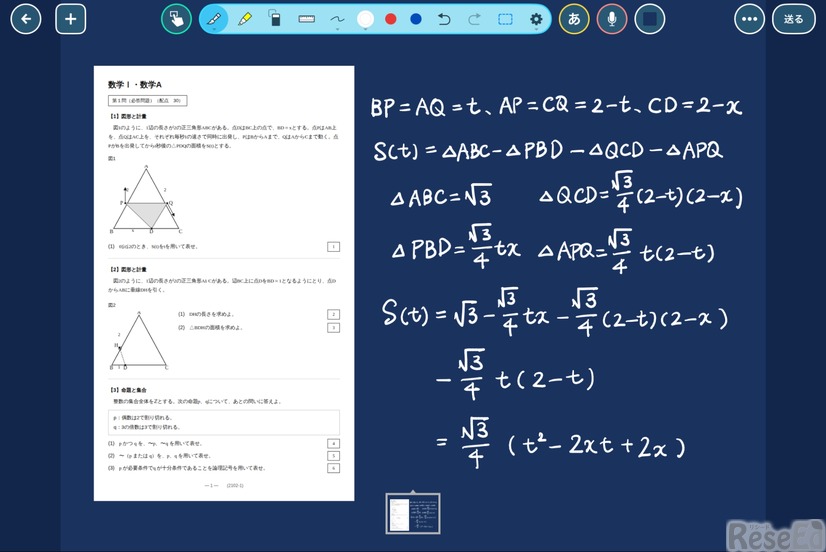Select the embedded 数学Ⅰ・数学A worksheet page
This screenshot has height=552, width=826.
pyautogui.click(x=224, y=283)
